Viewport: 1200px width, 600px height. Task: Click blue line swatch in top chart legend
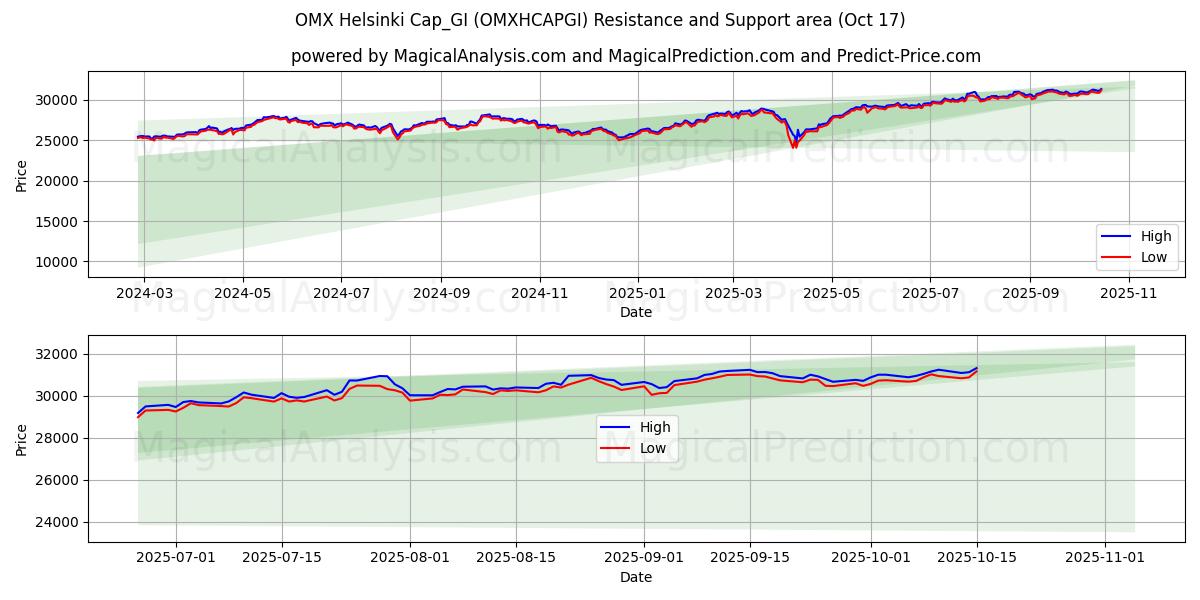1117,237
